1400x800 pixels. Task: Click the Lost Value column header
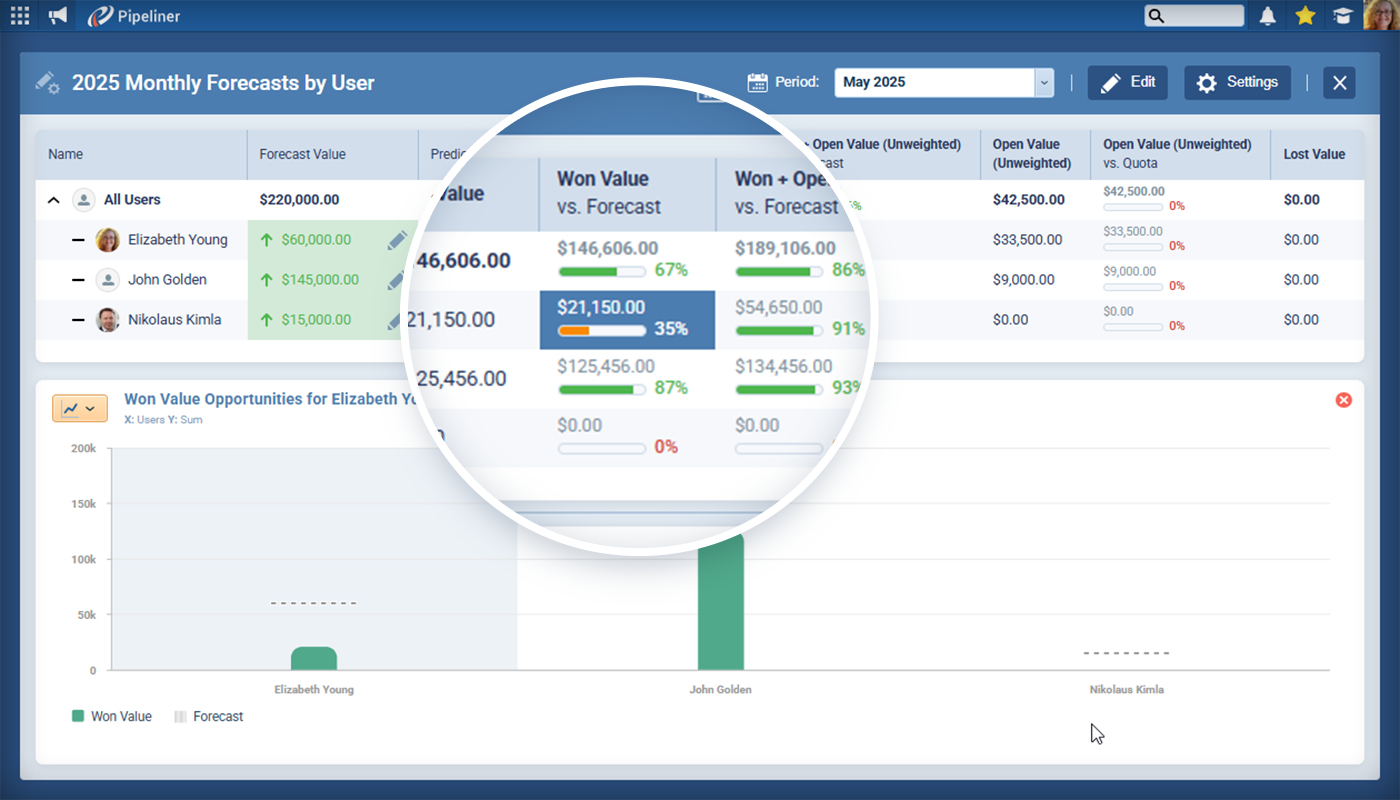pos(1314,155)
